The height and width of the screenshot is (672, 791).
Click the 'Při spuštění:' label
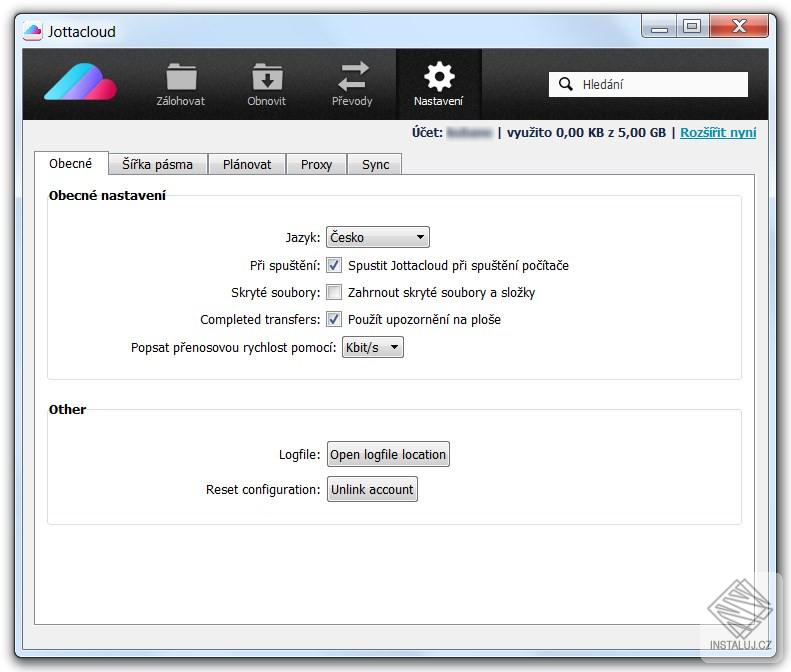coord(285,265)
